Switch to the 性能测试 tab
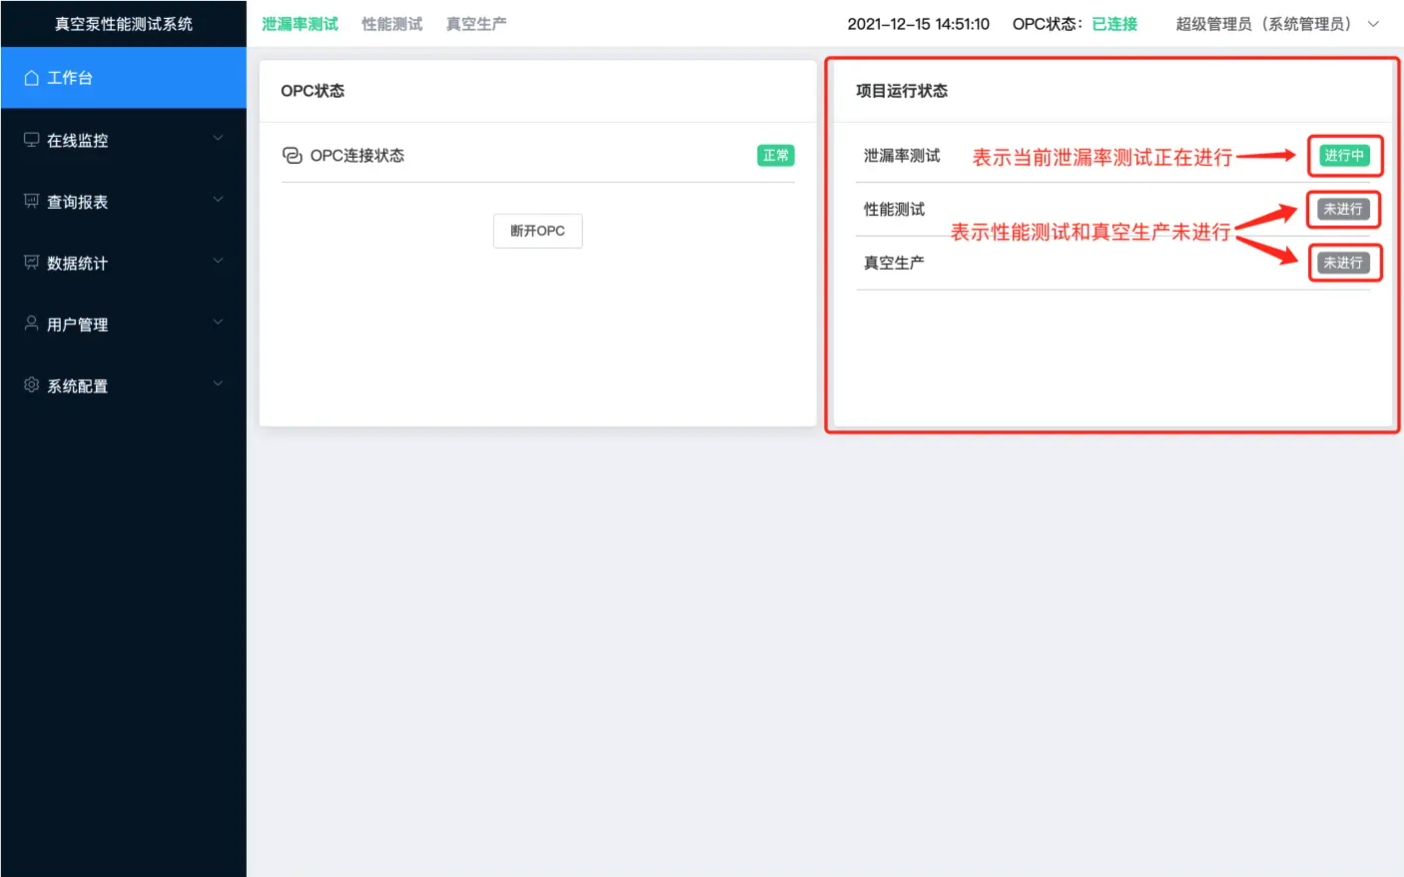The image size is (1404, 877). (392, 24)
